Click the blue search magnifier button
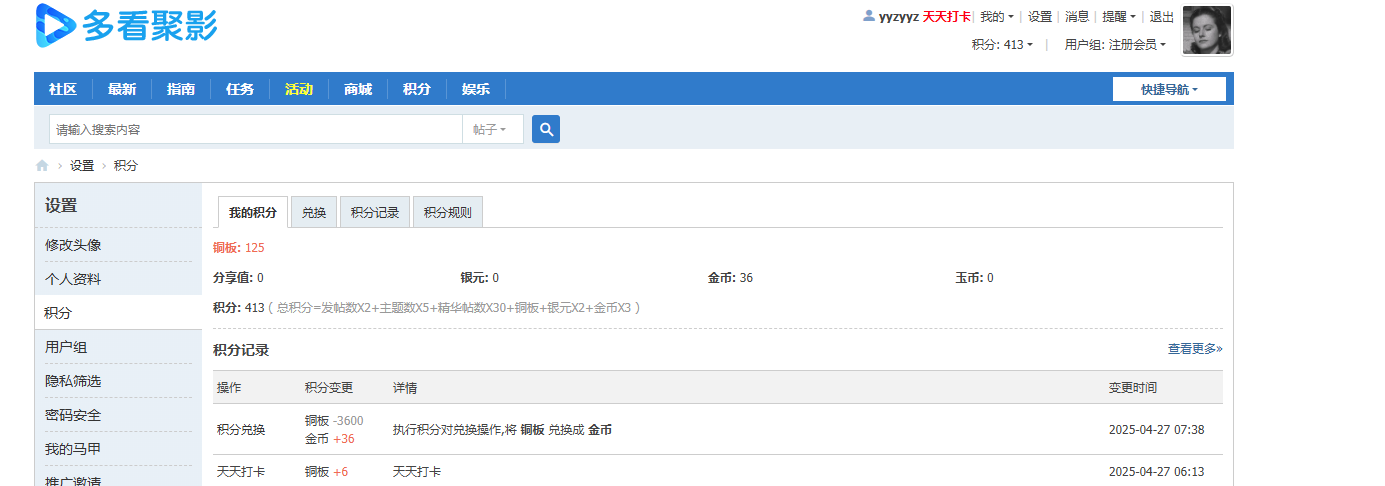Screen dimensions: 1385x486 (x=545, y=129)
